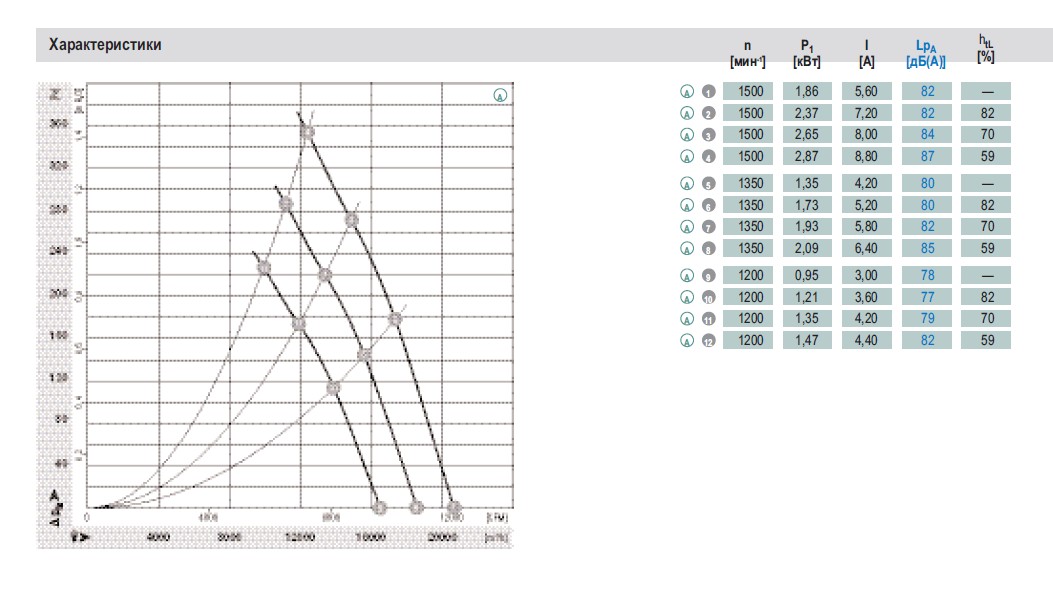Click the circled A icon beside badge 3

click(x=686, y=134)
